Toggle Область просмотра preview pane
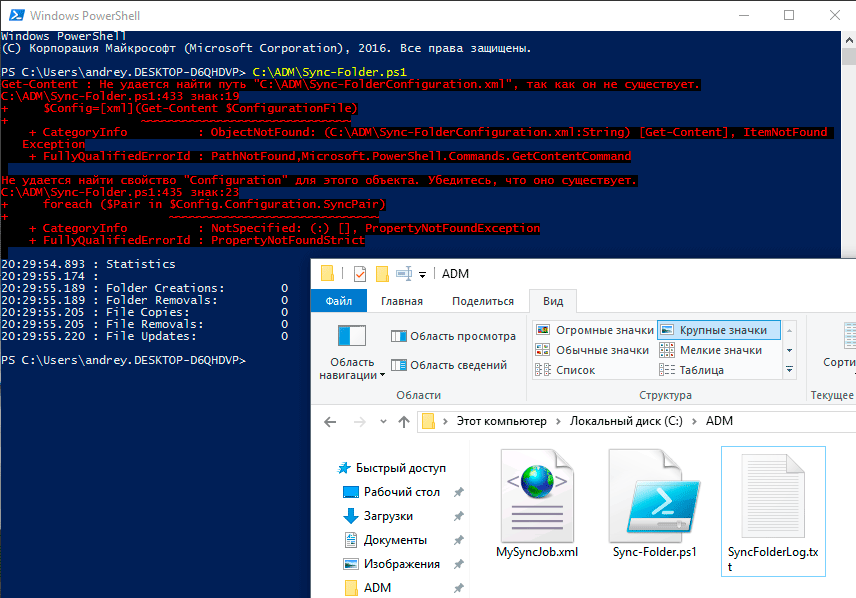Image resolution: width=856 pixels, height=598 pixels. click(x=453, y=336)
